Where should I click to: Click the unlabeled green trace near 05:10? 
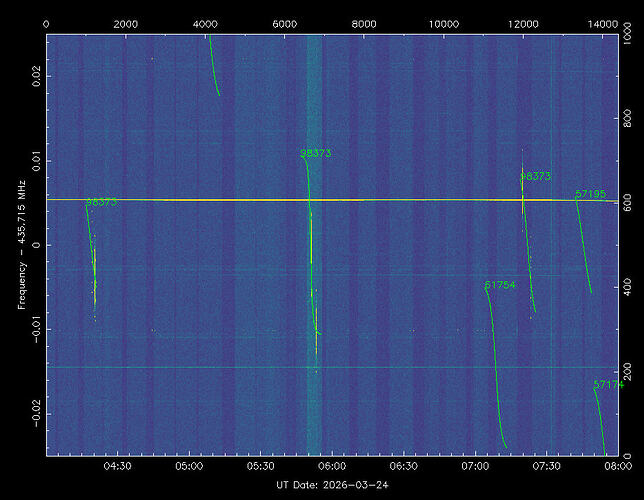pyautogui.click(x=213, y=70)
